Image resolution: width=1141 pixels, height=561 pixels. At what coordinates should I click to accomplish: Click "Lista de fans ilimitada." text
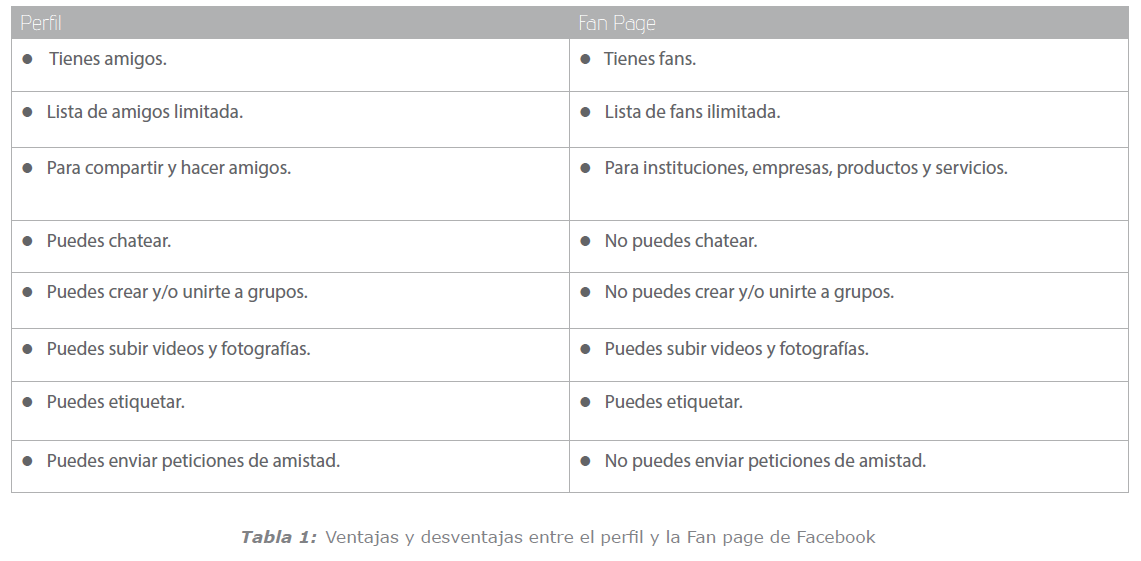(x=692, y=112)
